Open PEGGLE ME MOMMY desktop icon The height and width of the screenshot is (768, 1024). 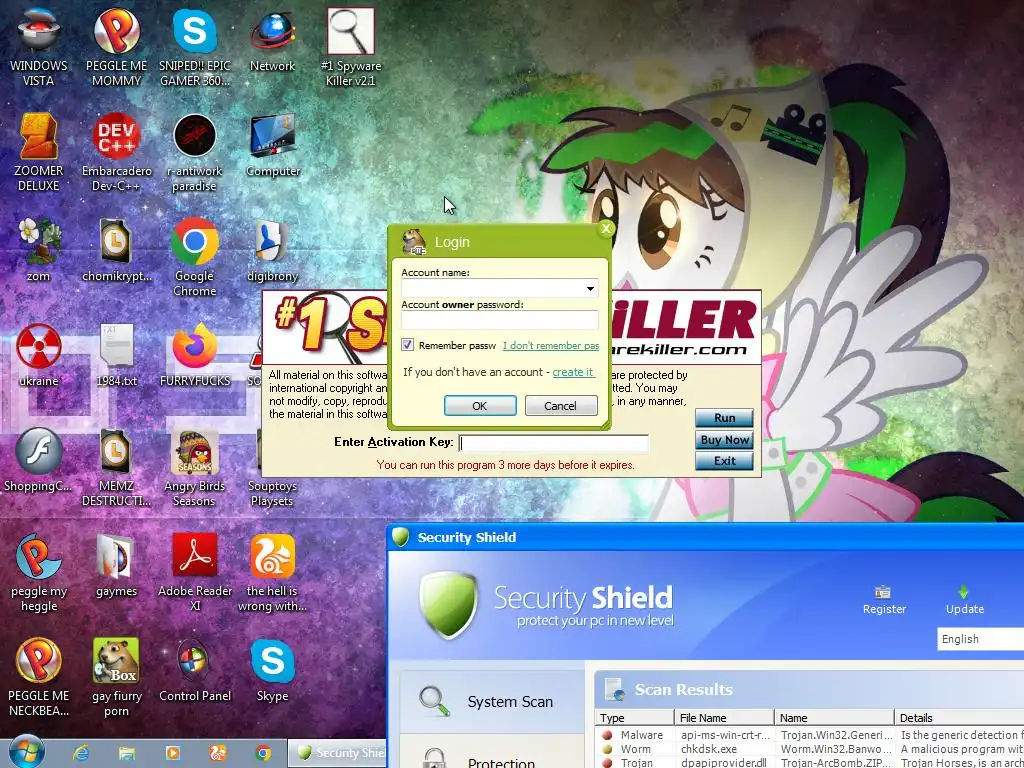[x=116, y=48]
